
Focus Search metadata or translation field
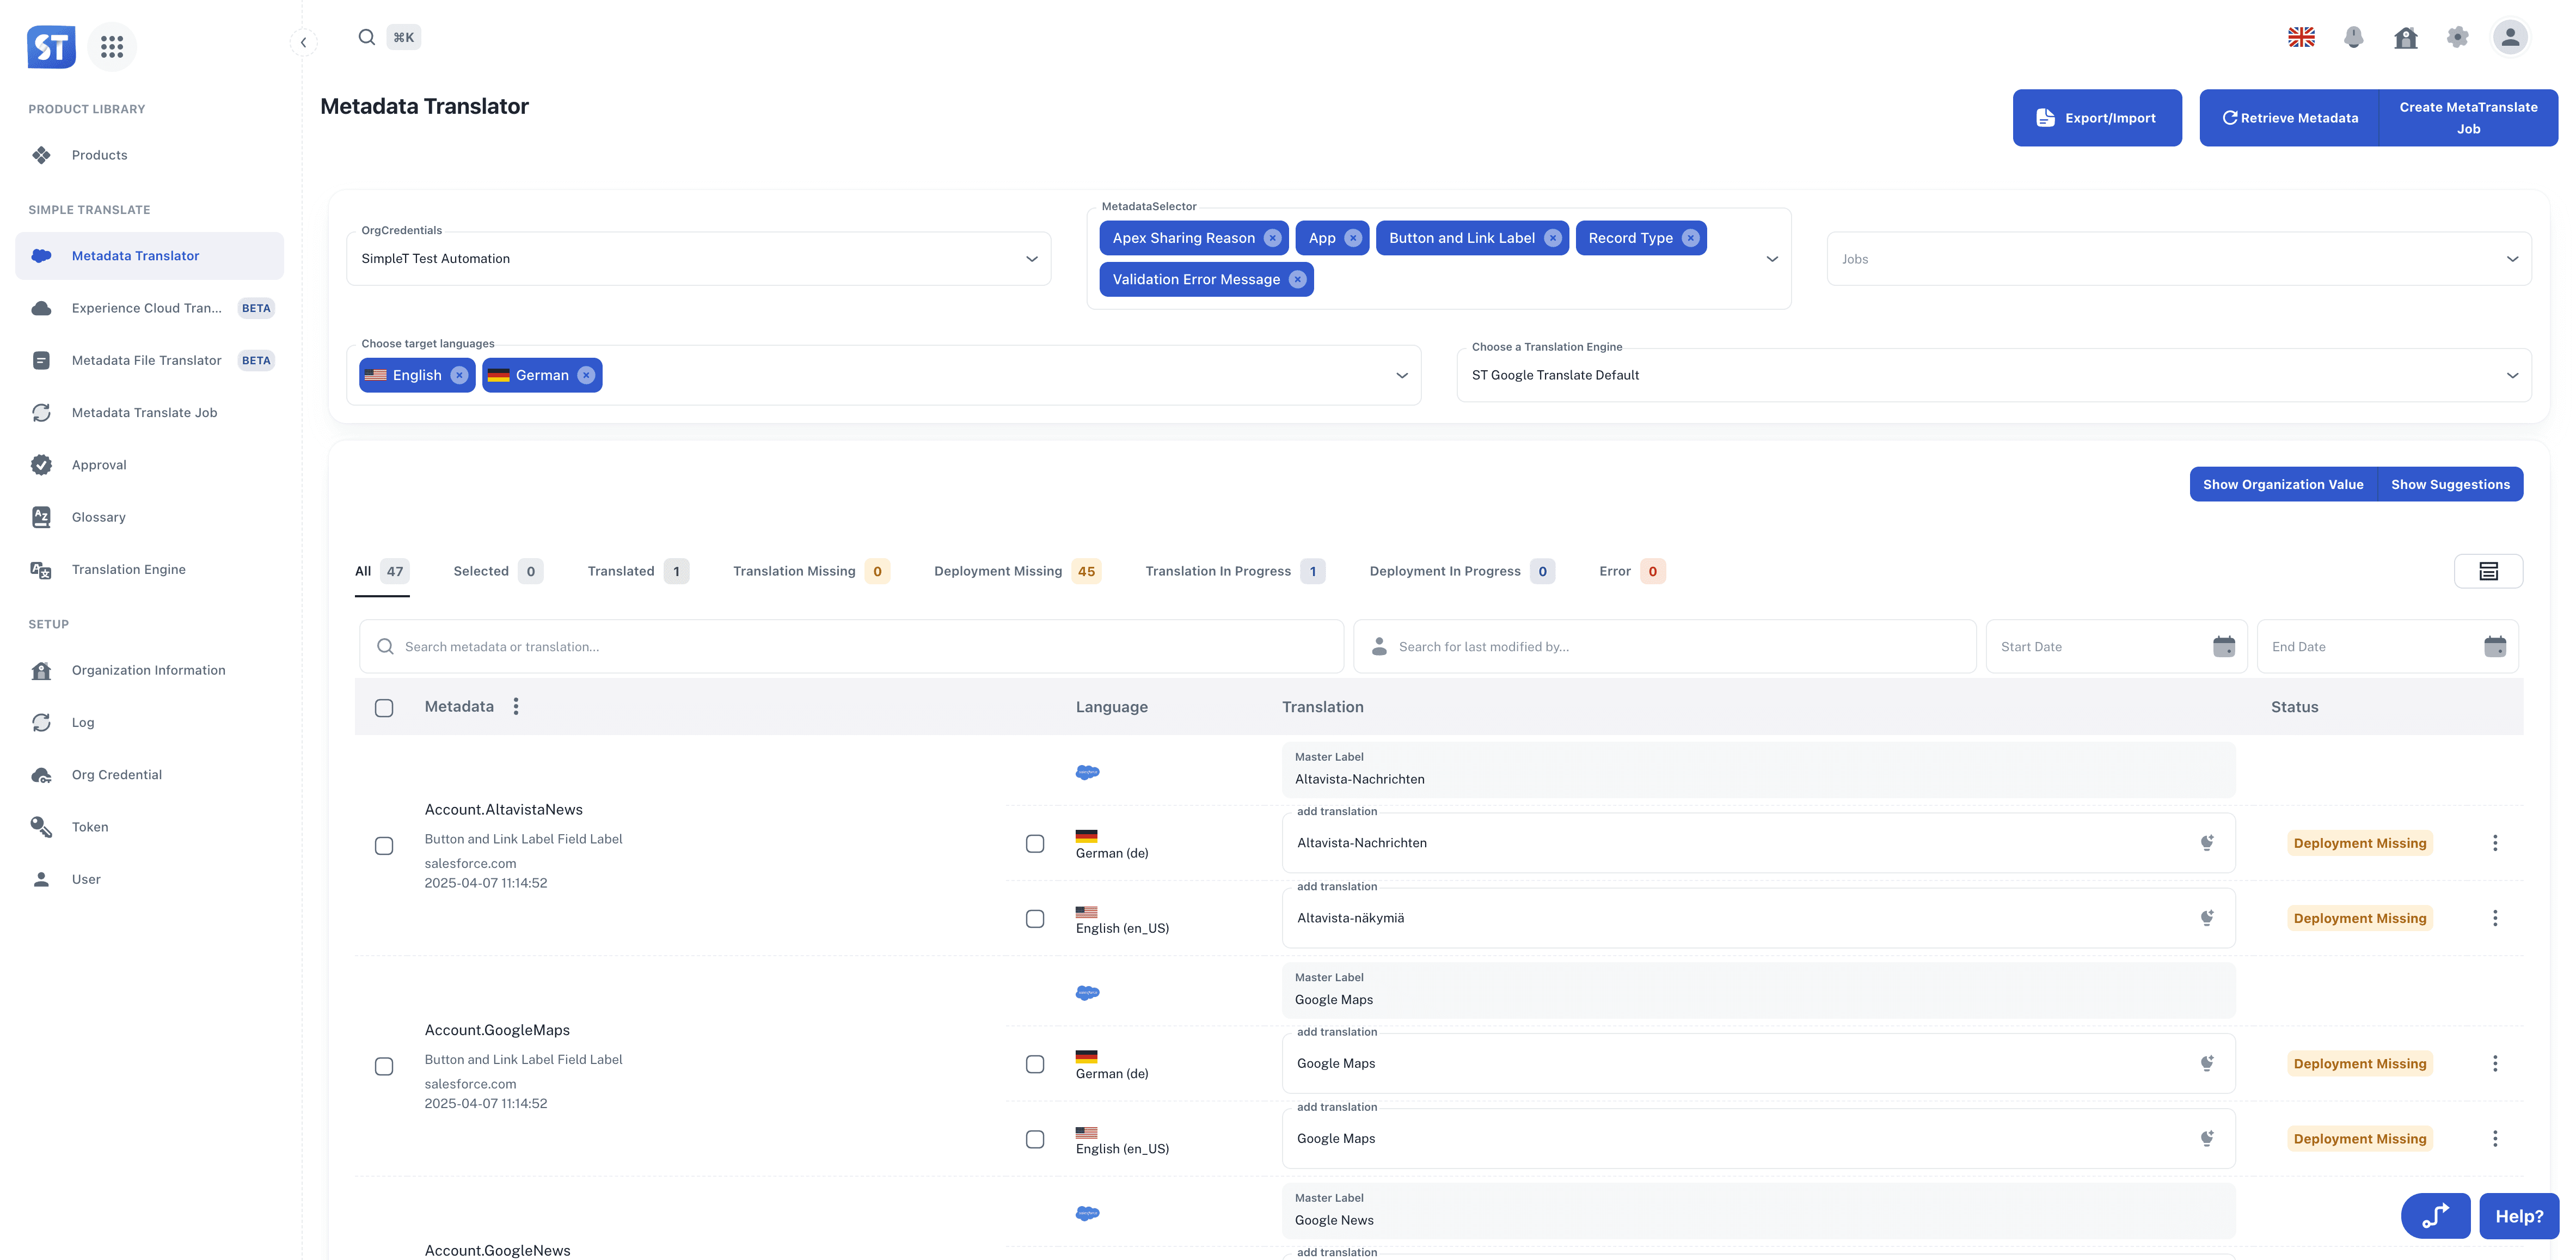click(851, 646)
